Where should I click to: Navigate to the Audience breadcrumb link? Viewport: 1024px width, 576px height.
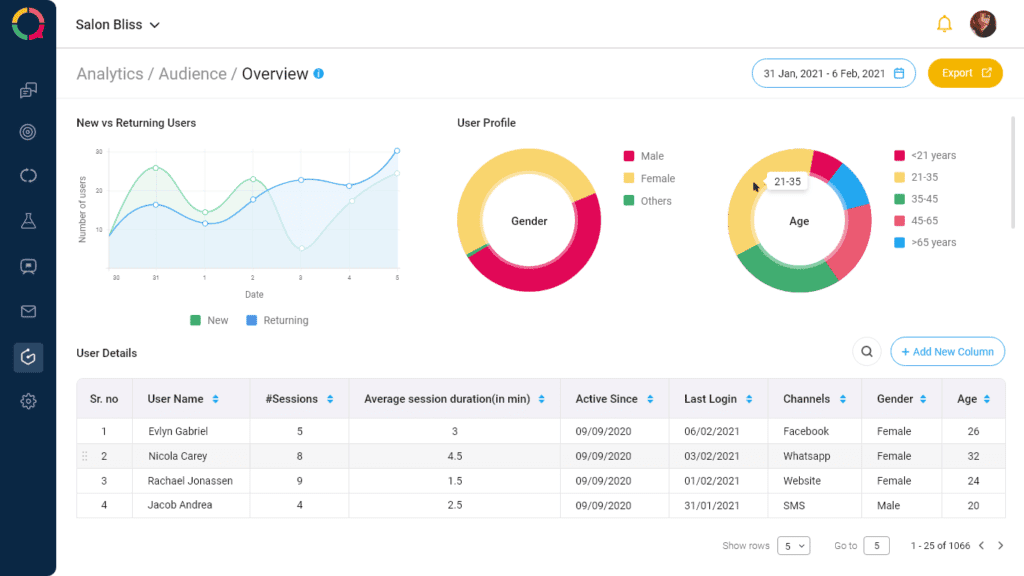pos(193,73)
